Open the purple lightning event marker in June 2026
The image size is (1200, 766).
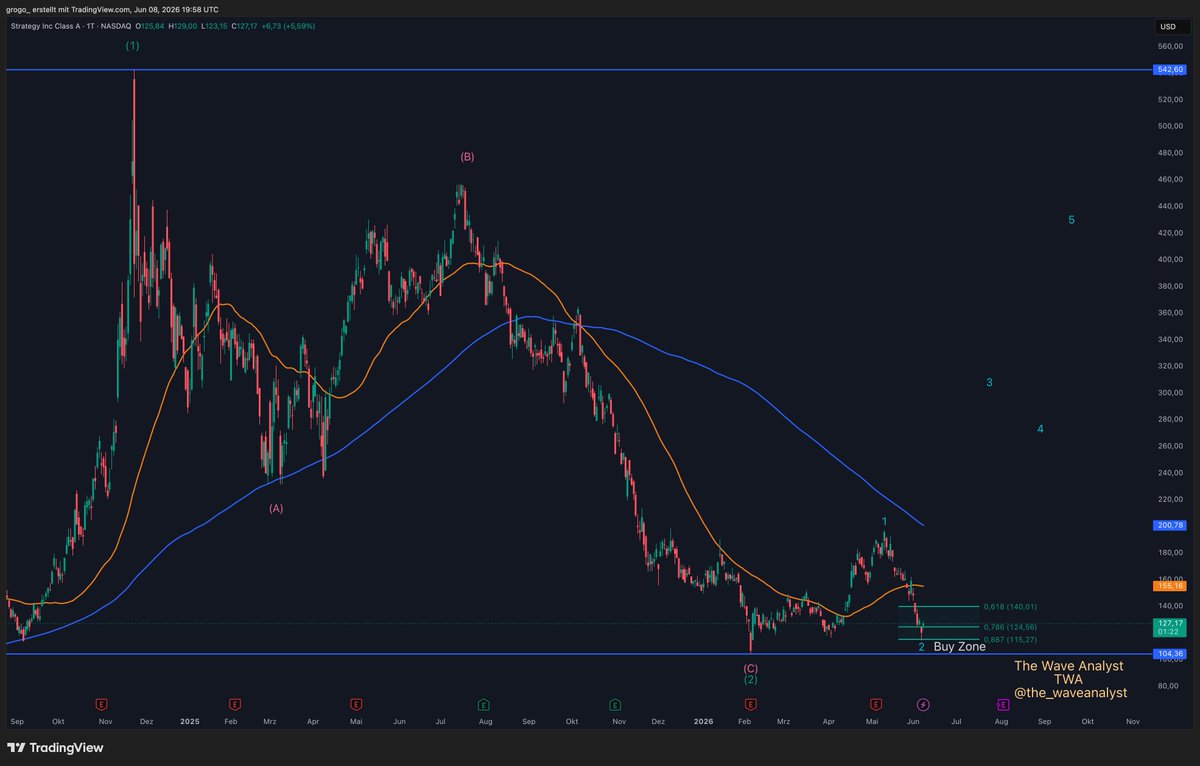923,705
